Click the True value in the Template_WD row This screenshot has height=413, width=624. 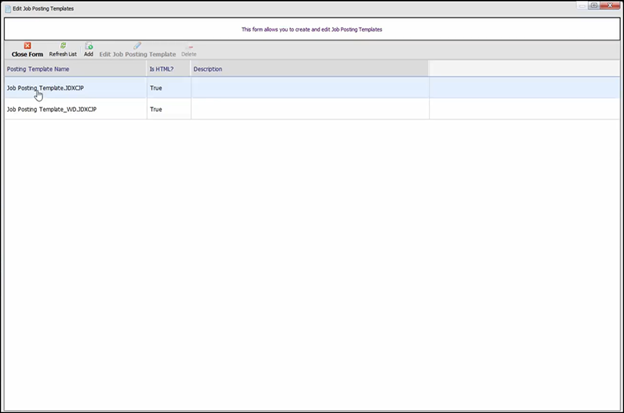[x=156, y=109]
